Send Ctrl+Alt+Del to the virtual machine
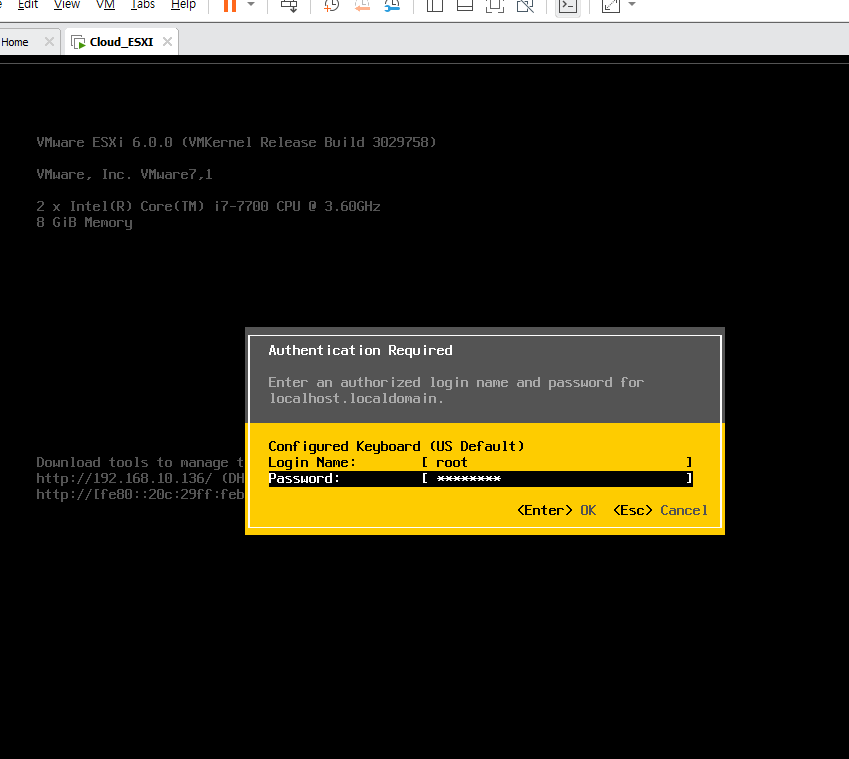 click(289, 5)
